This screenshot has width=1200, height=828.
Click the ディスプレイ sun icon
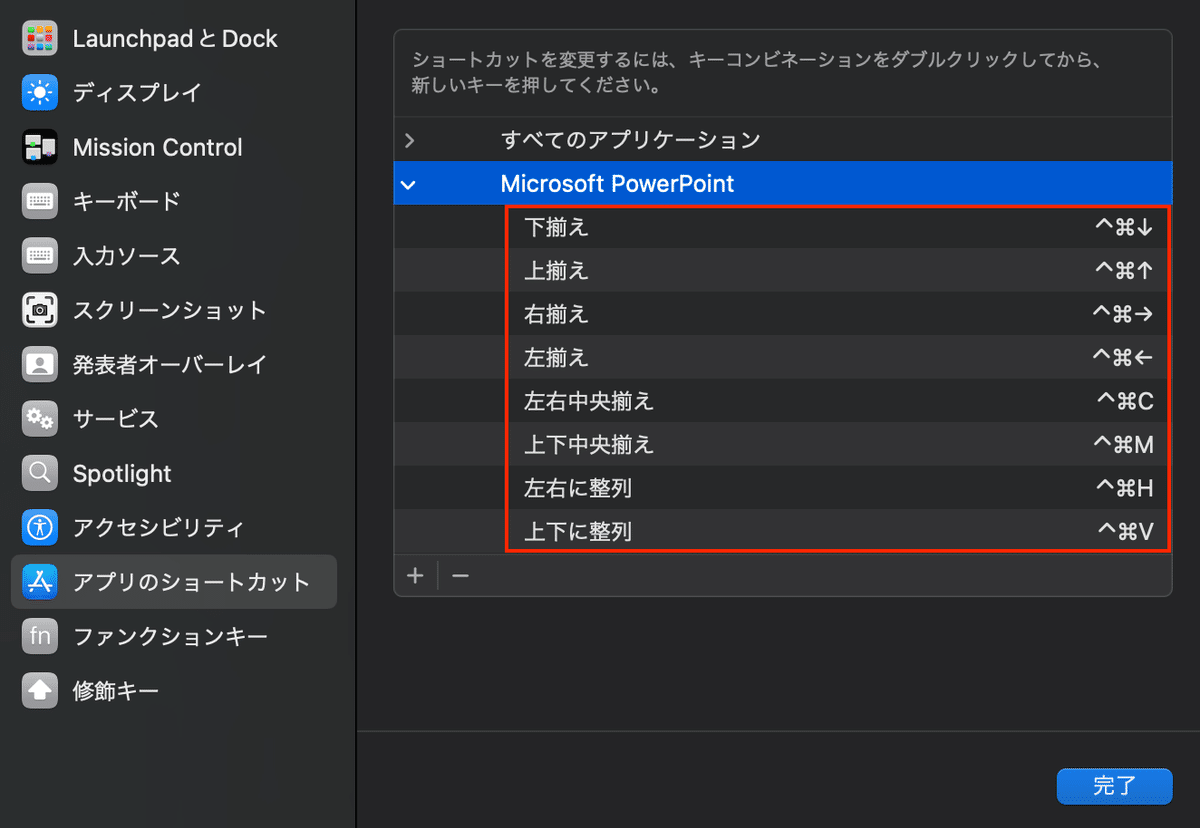click(40, 93)
